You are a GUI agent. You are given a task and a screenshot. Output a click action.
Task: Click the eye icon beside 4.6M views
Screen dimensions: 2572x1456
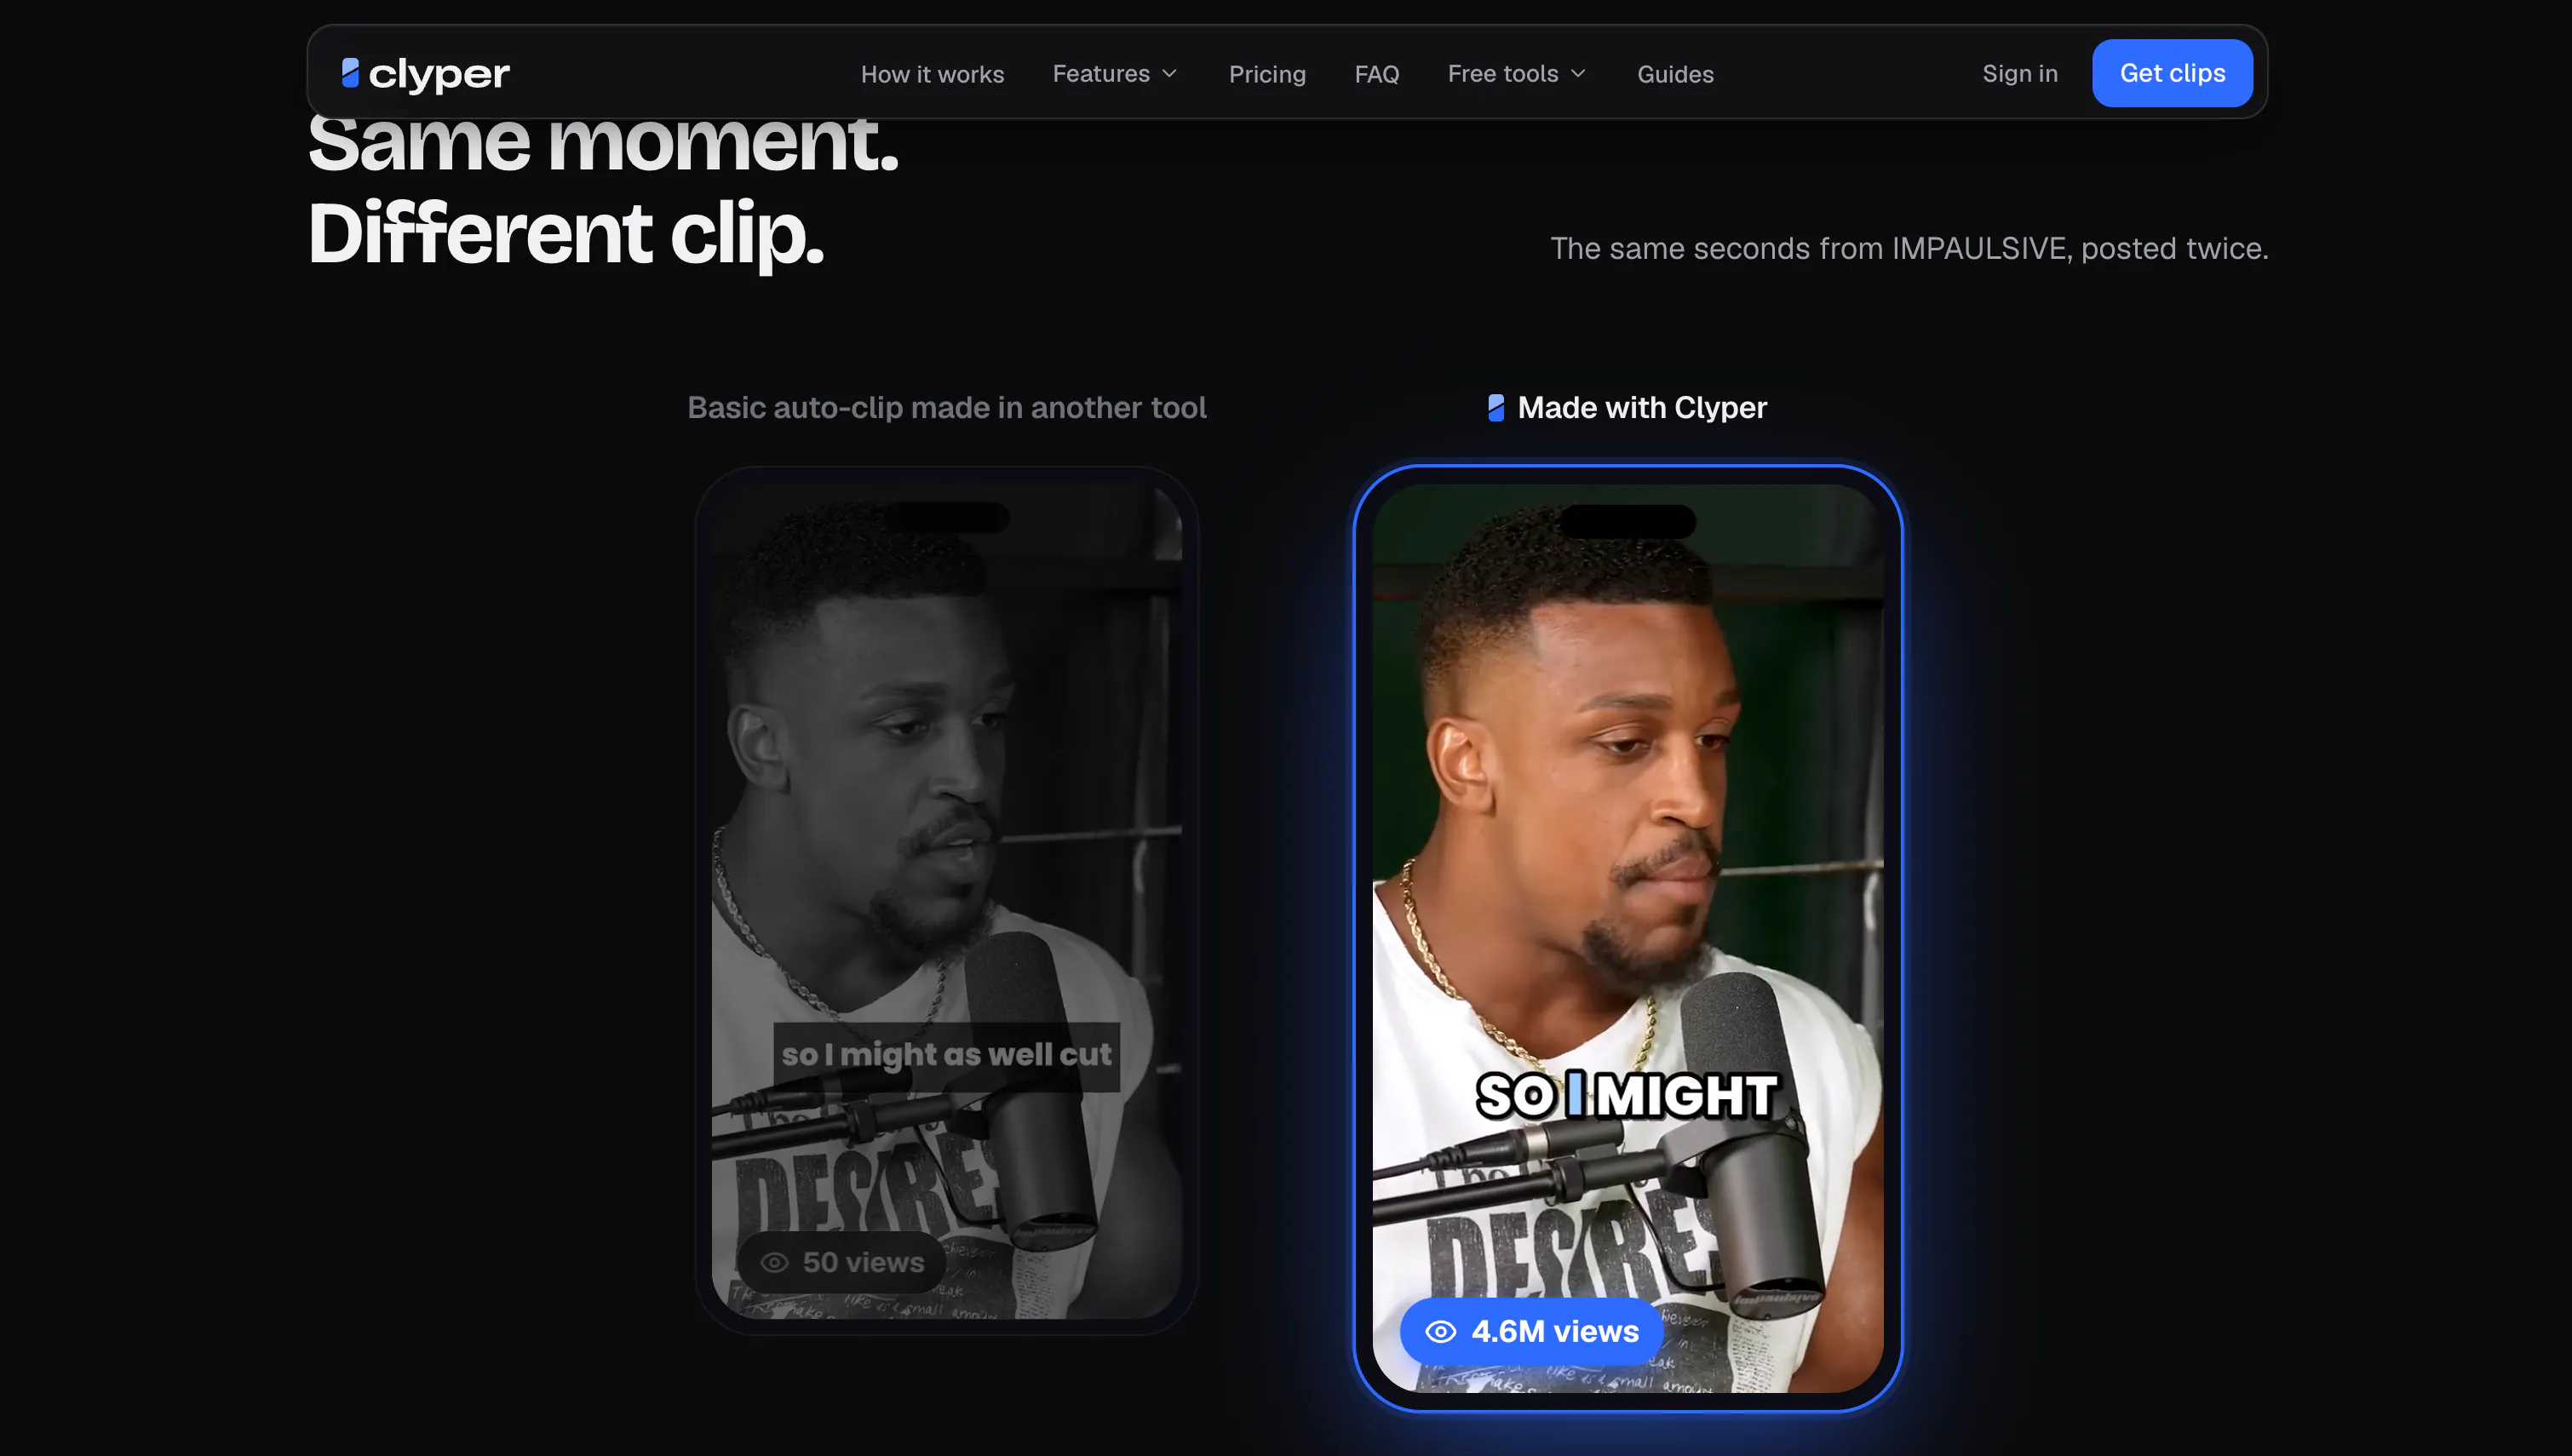1440,1331
